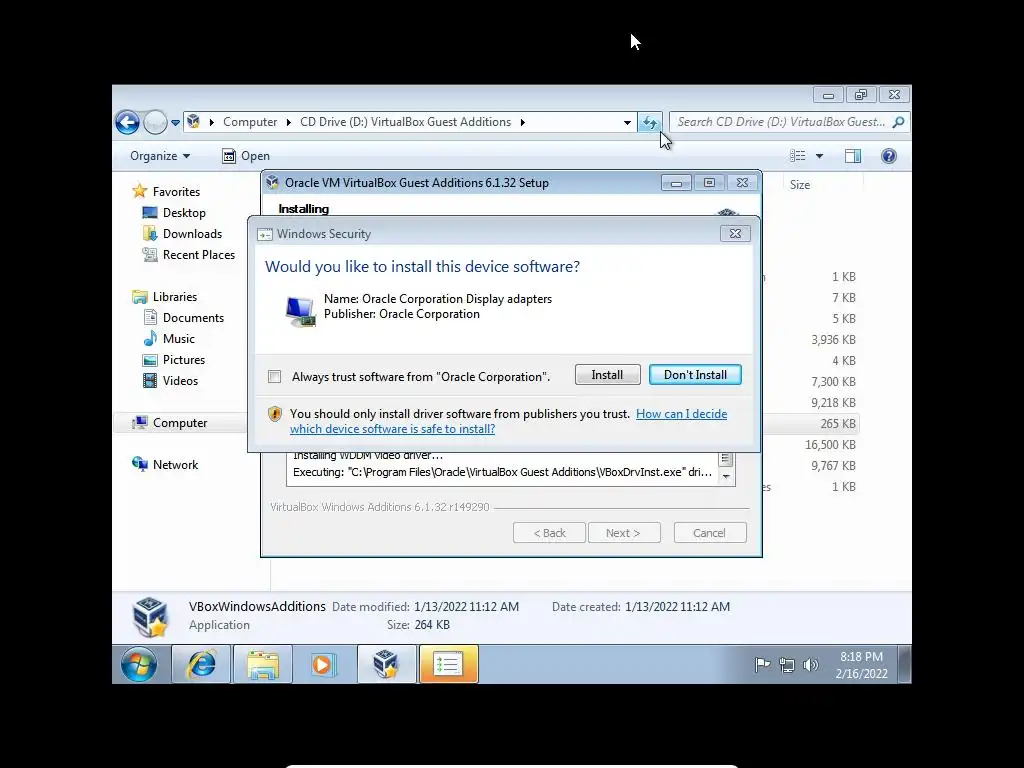The image size is (1024, 768).
Task: Click the magnifier search icon
Action: [899, 122]
